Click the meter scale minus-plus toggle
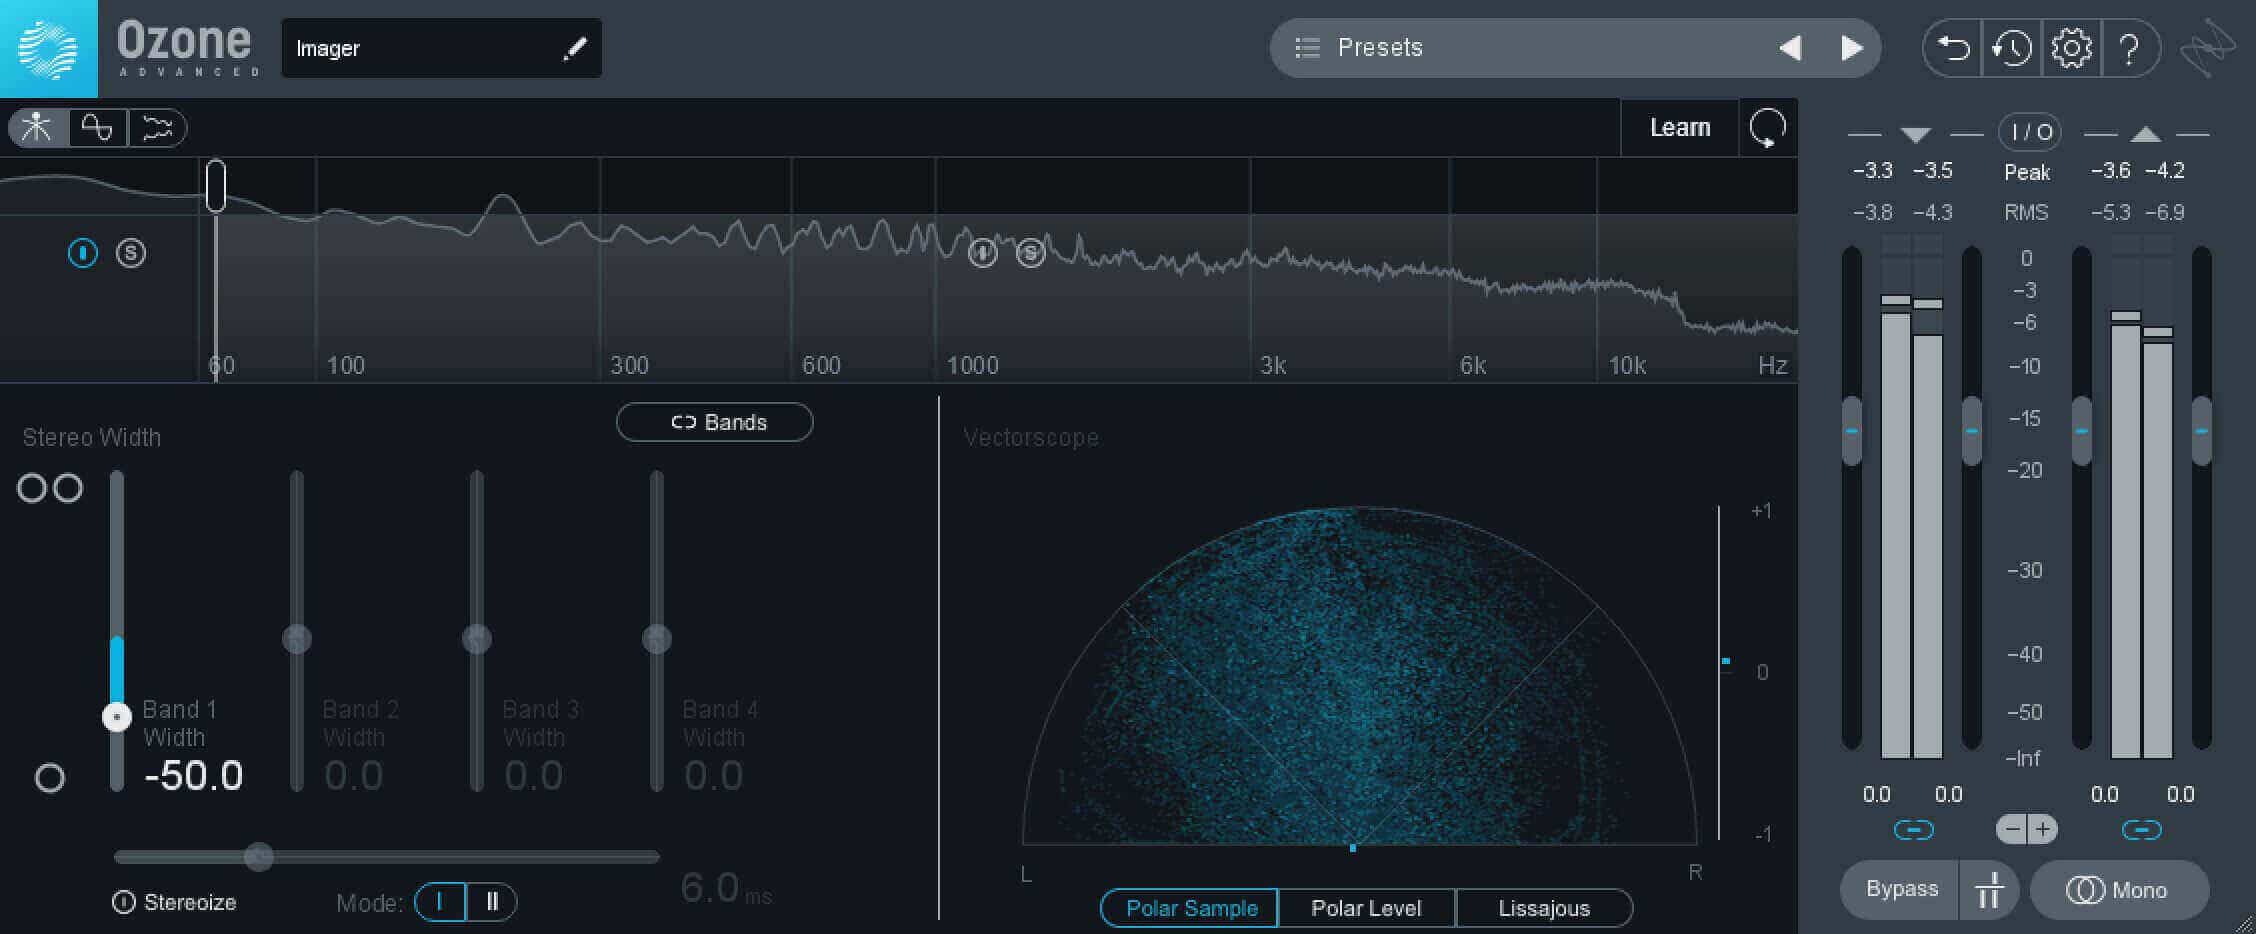2256x934 pixels. point(2027,829)
